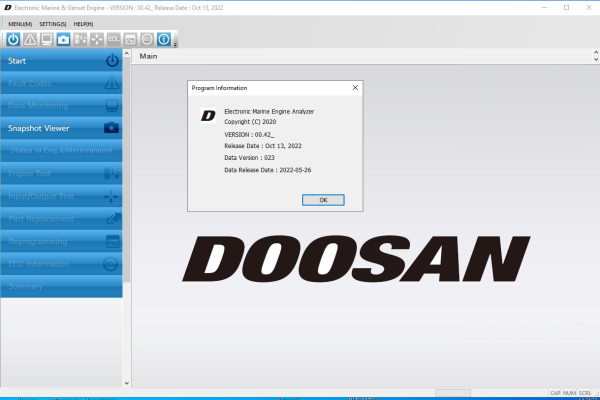Select Part Replacement in the sidebar

click(61, 219)
